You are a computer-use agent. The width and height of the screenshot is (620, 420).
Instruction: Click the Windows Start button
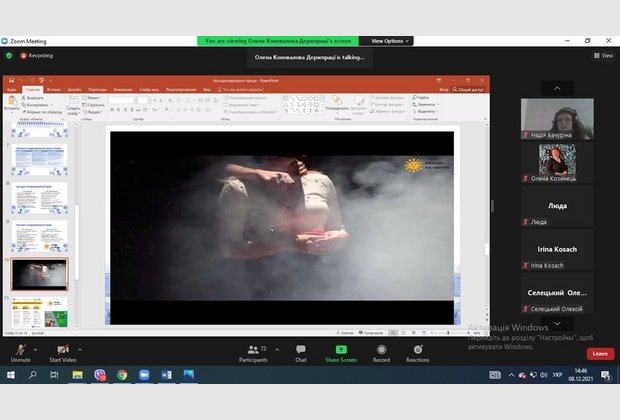pyautogui.click(x=11, y=375)
